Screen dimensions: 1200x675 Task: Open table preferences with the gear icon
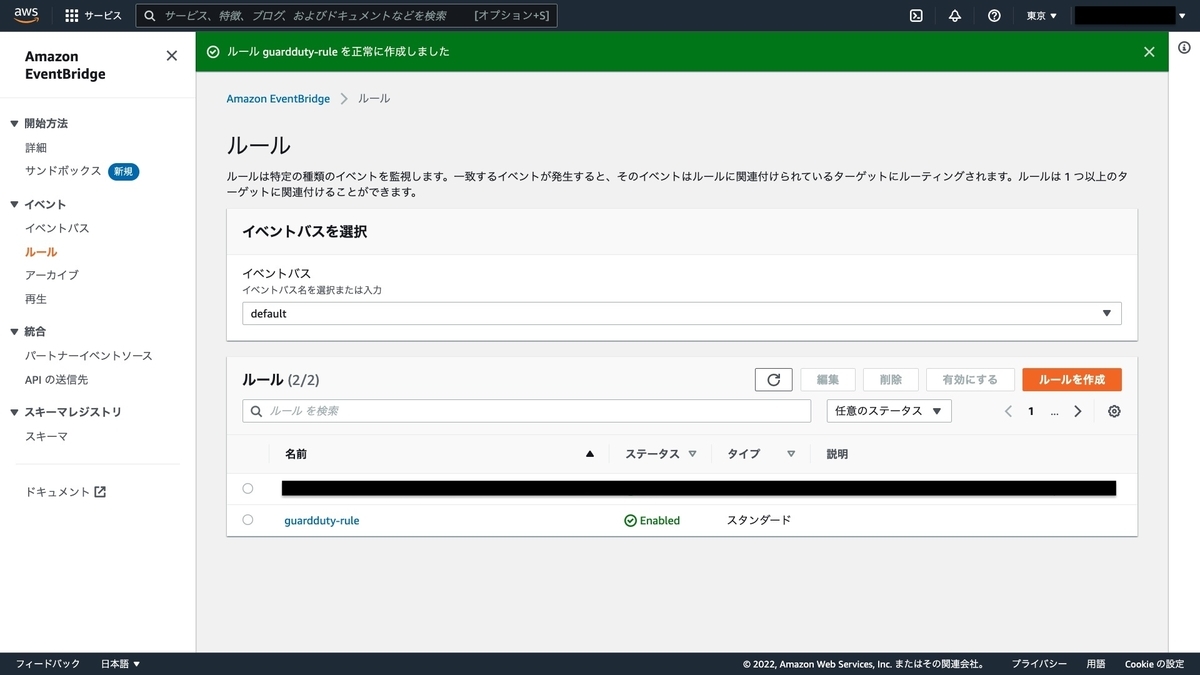[1114, 411]
